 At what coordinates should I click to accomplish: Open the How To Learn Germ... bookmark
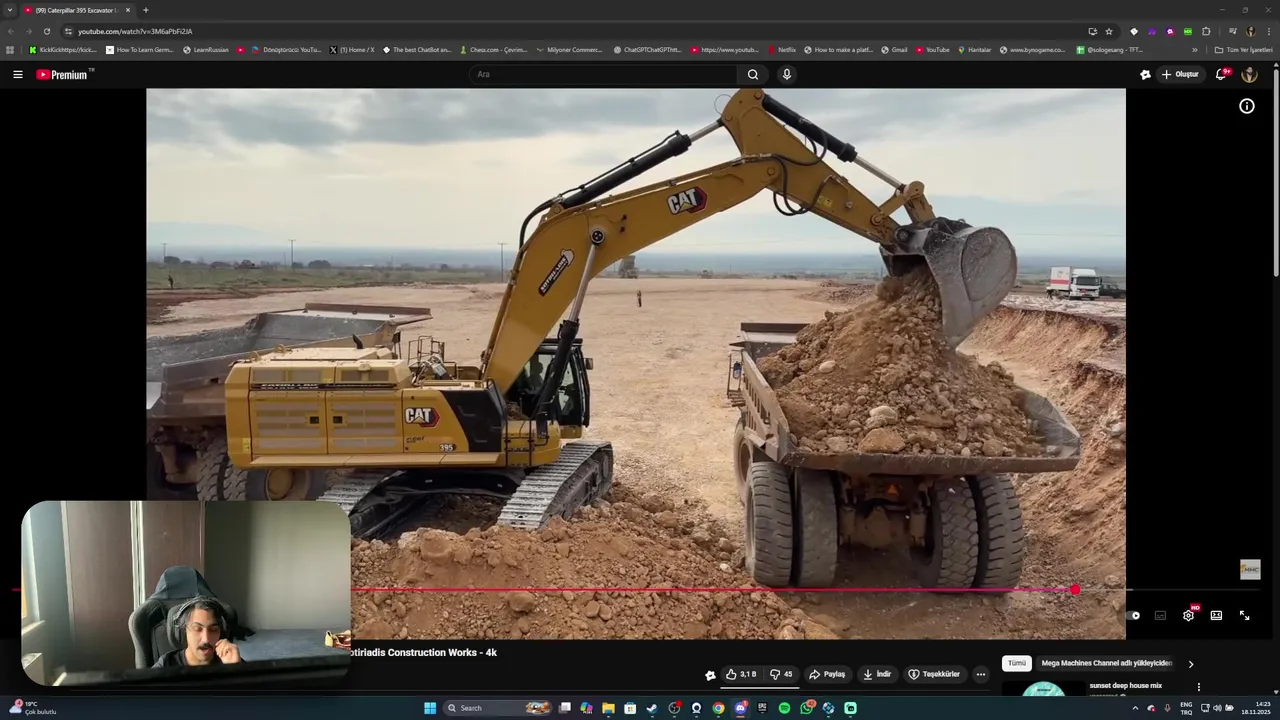[x=139, y=50]
